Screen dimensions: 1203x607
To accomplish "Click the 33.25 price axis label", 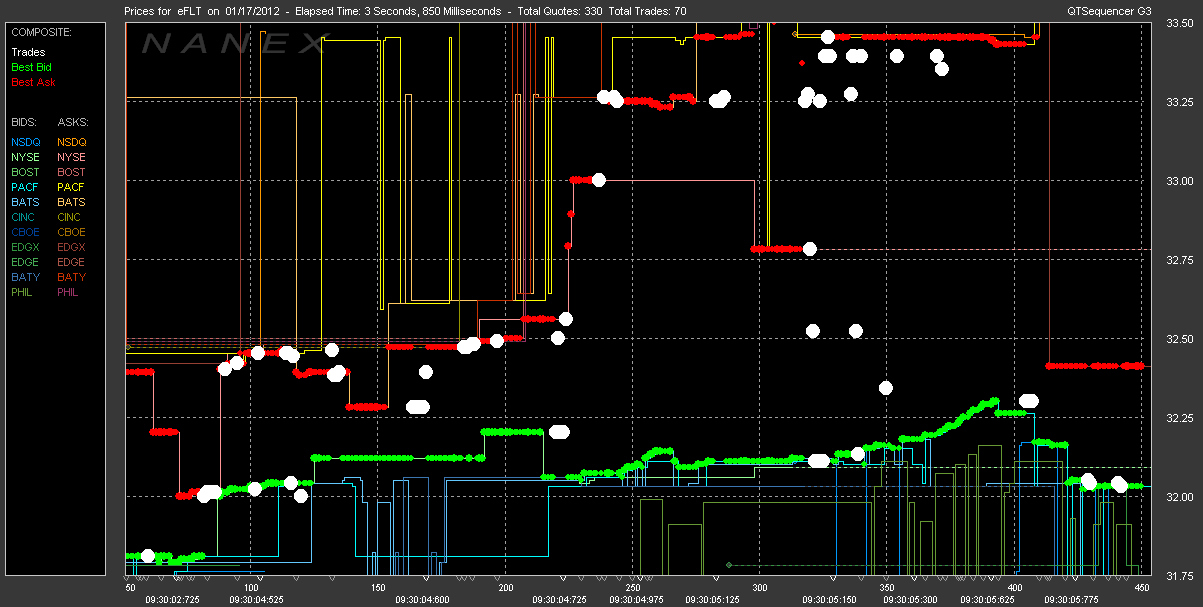I will coord(1179,103).
